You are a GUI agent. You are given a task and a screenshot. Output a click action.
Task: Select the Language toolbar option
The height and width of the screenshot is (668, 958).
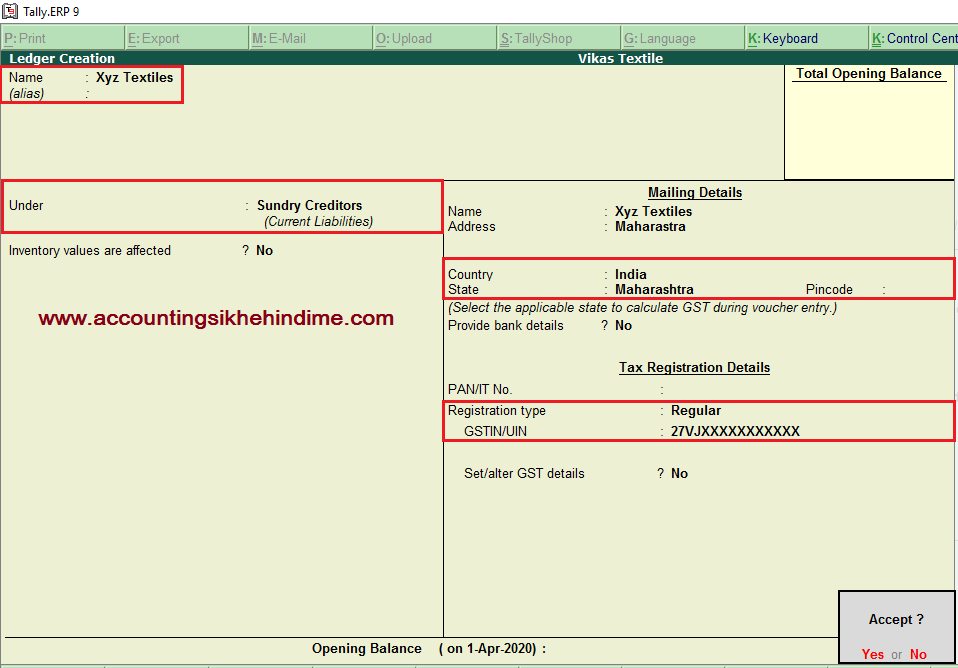point(682,38)
